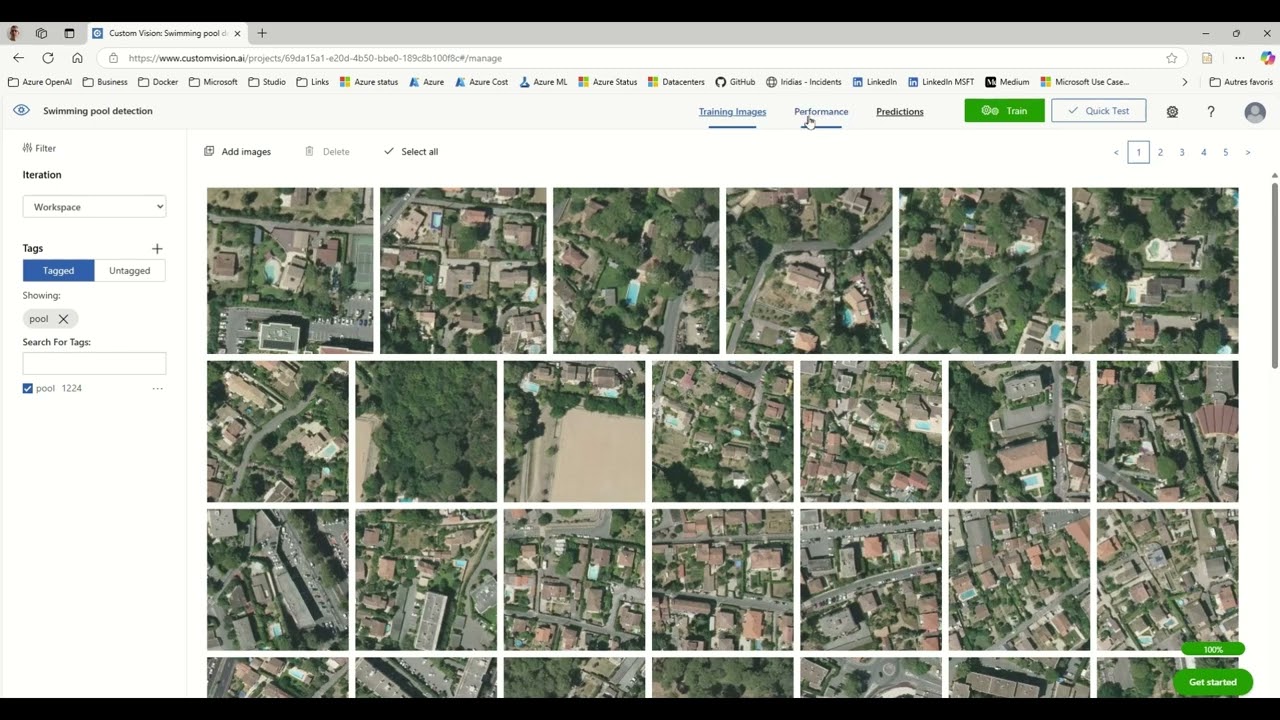1280x720 pixels.
Task: Click the green Train button
Action: click(1005, 111)
